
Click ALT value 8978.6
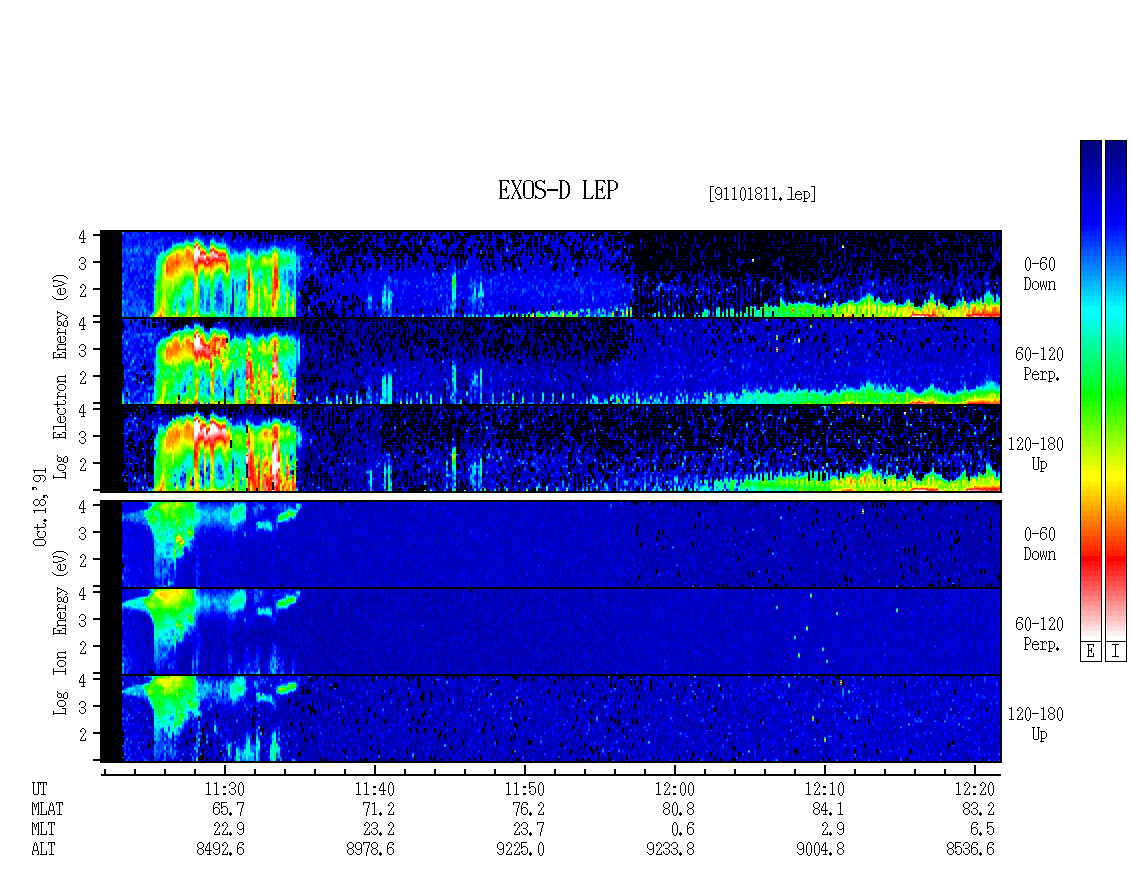(x=370, y=850)
